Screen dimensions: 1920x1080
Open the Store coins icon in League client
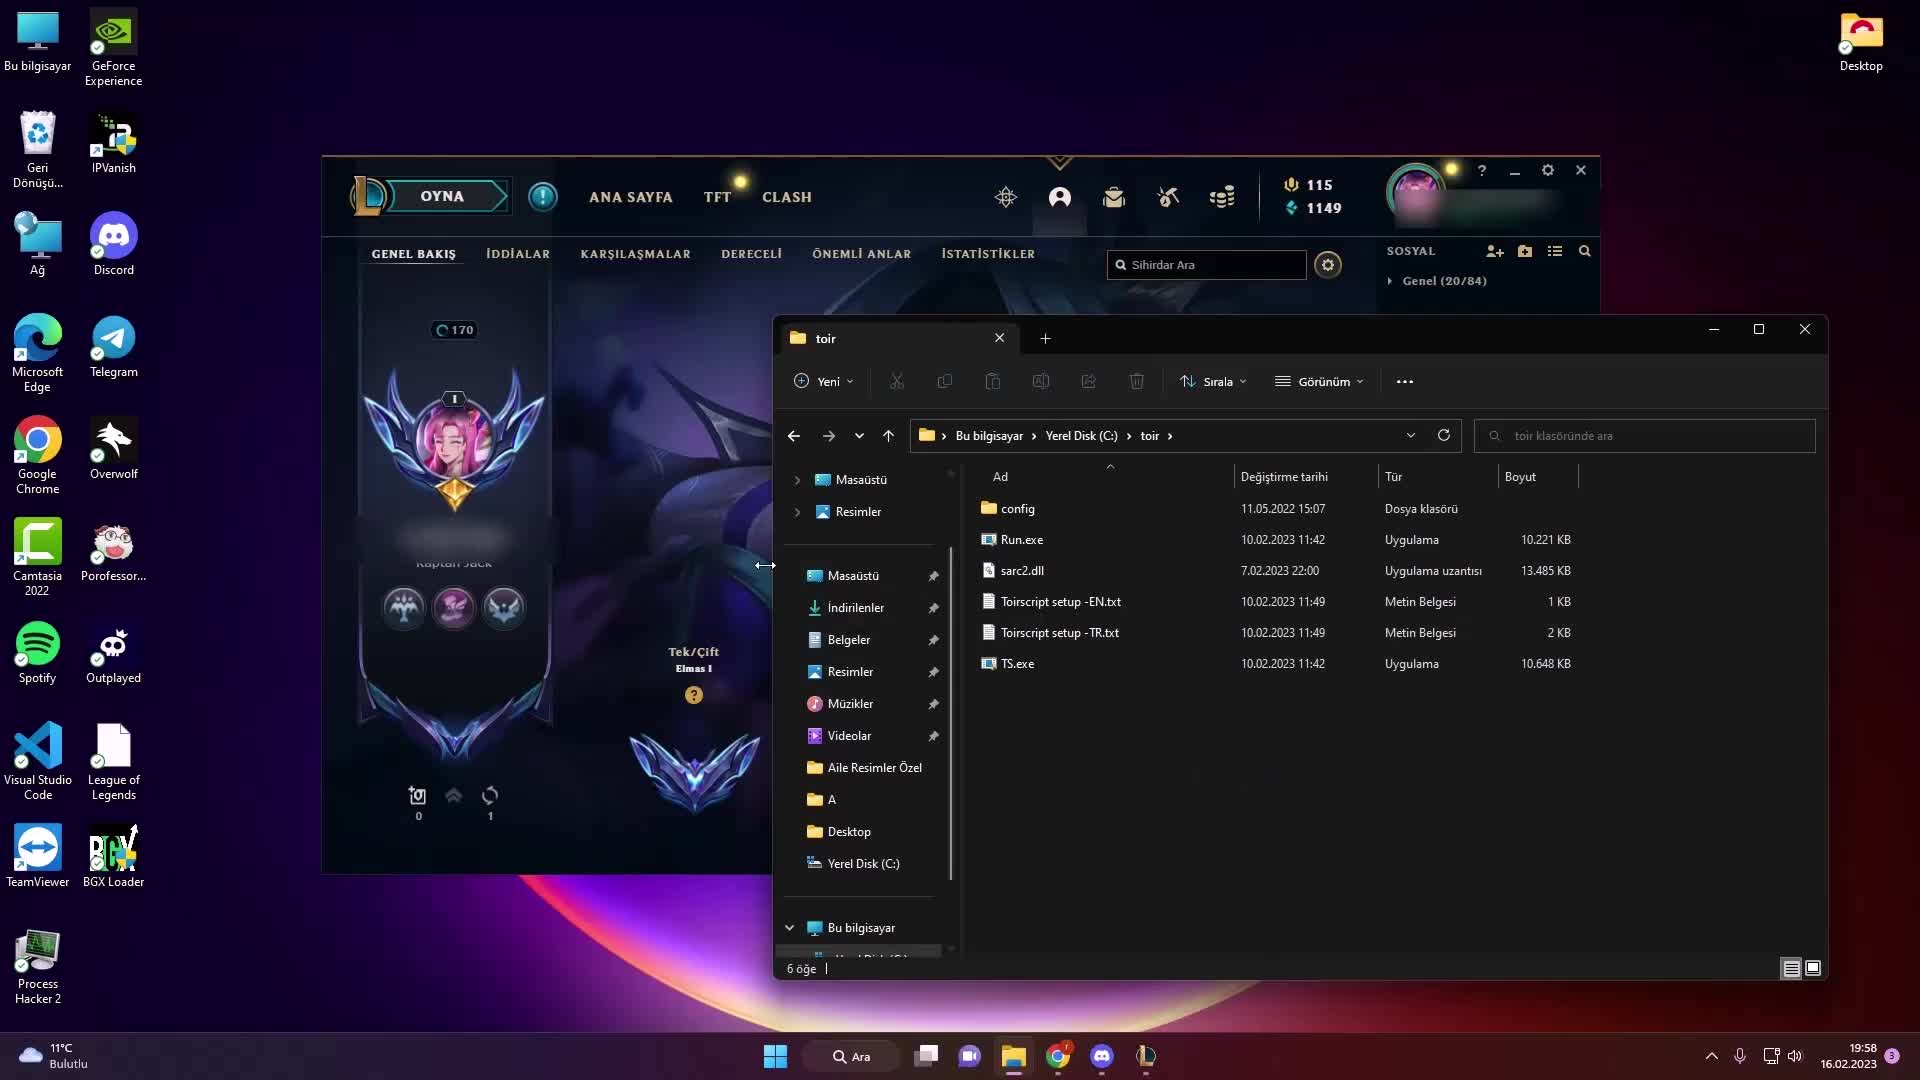point(1222,197)
